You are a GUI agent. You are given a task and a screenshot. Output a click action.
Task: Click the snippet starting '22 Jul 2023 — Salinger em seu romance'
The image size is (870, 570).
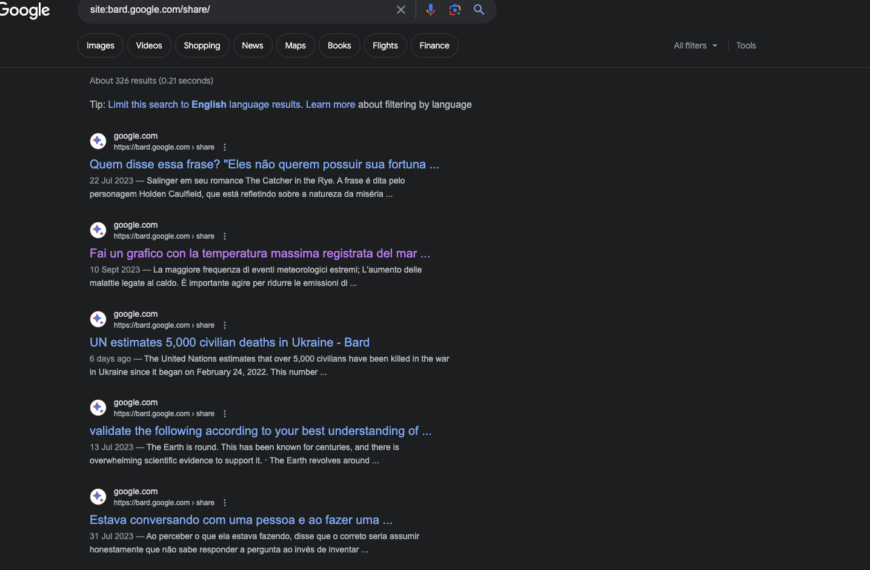(247, 187)
